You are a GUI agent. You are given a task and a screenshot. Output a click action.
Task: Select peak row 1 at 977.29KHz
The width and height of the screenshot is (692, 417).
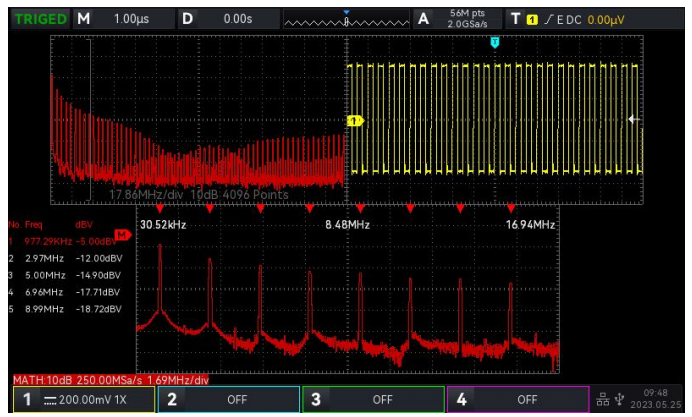click(x=63, y=241)
